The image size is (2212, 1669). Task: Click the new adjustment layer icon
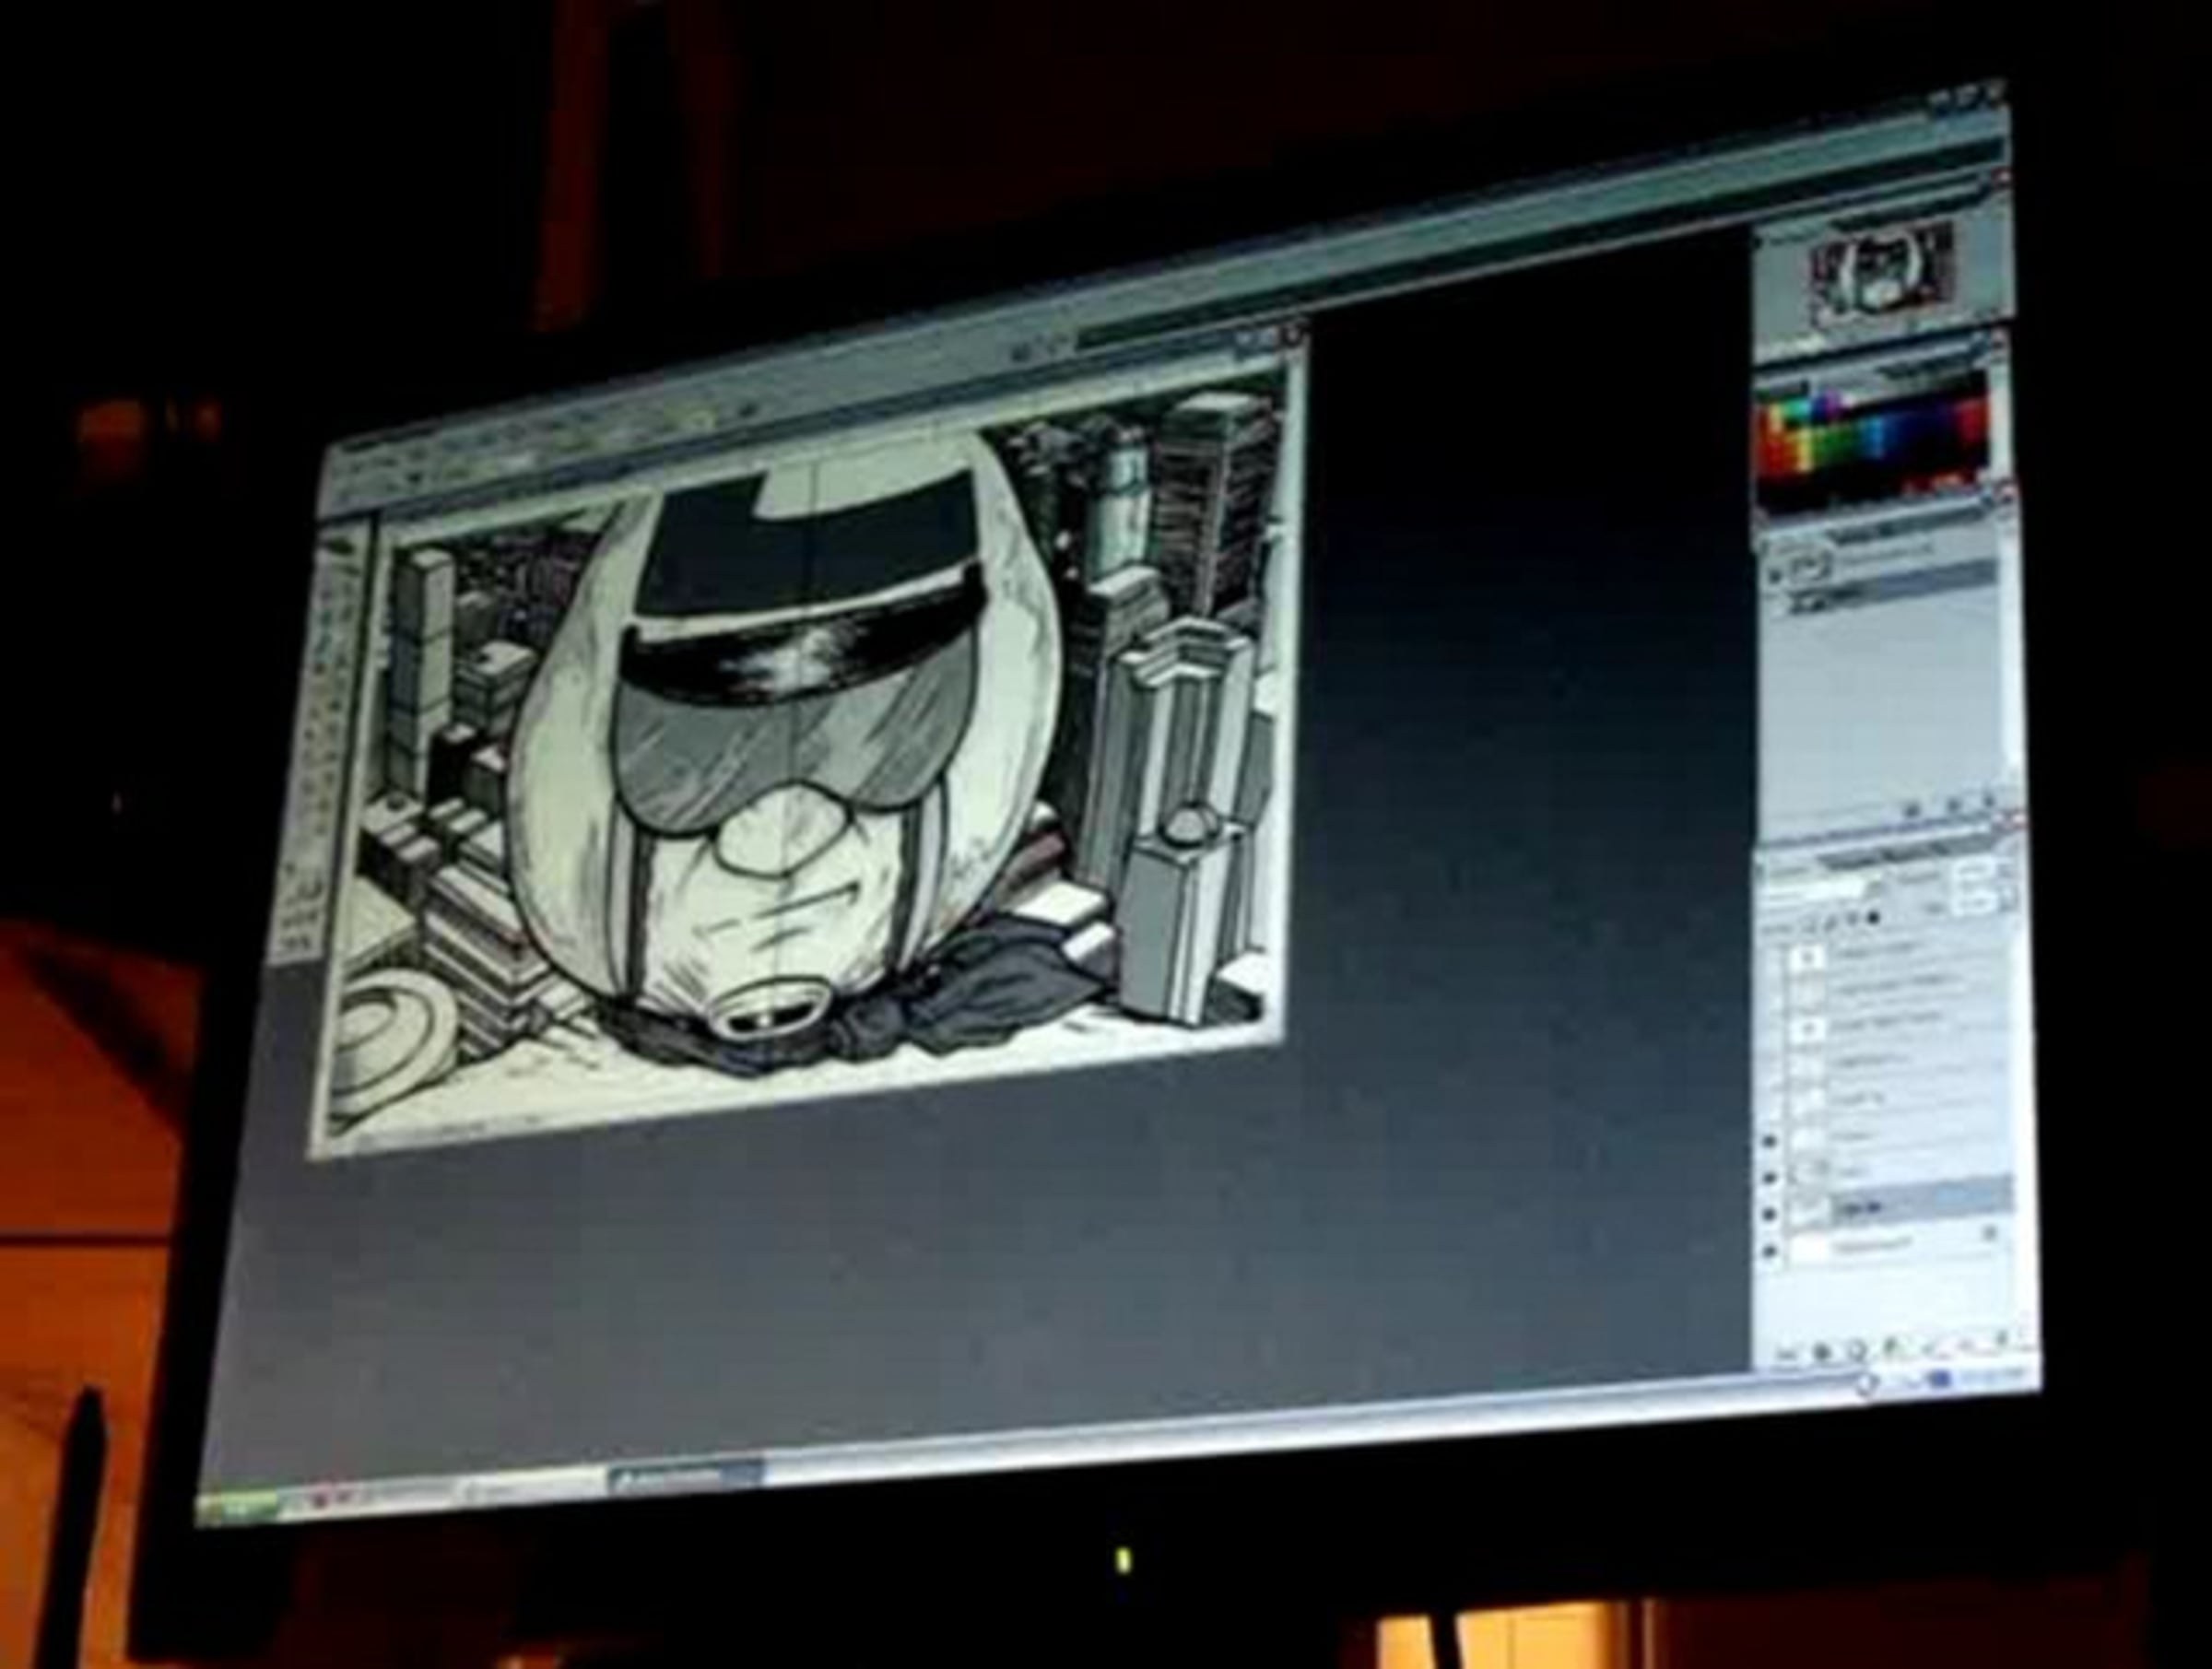coord(1893,1348)
